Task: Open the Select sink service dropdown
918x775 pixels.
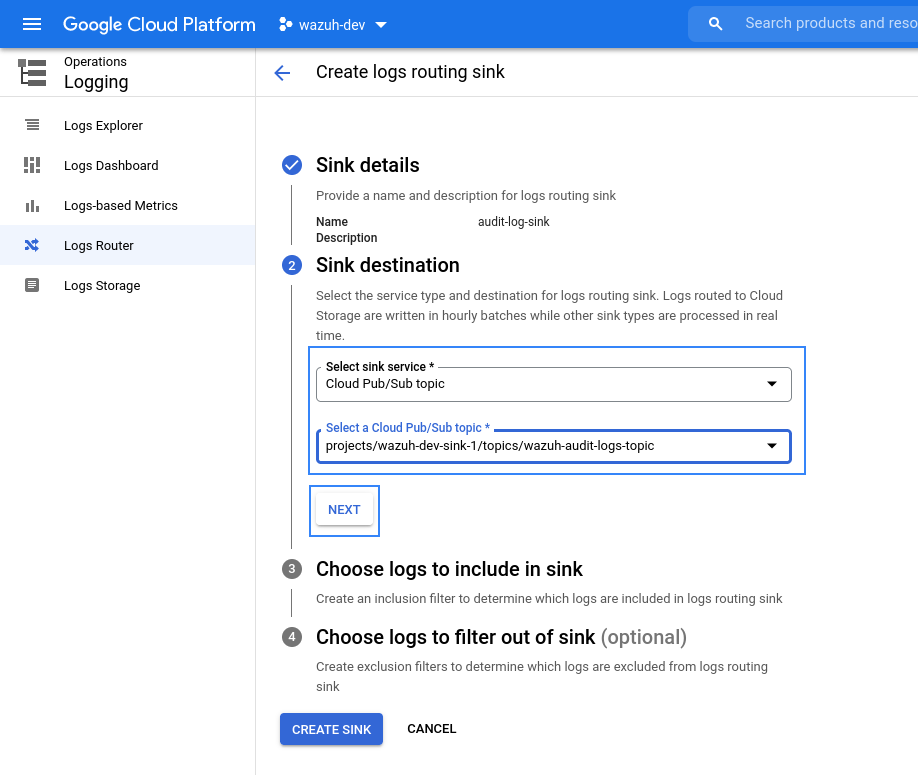Action: pyautogui.click(x=554, y=384)
